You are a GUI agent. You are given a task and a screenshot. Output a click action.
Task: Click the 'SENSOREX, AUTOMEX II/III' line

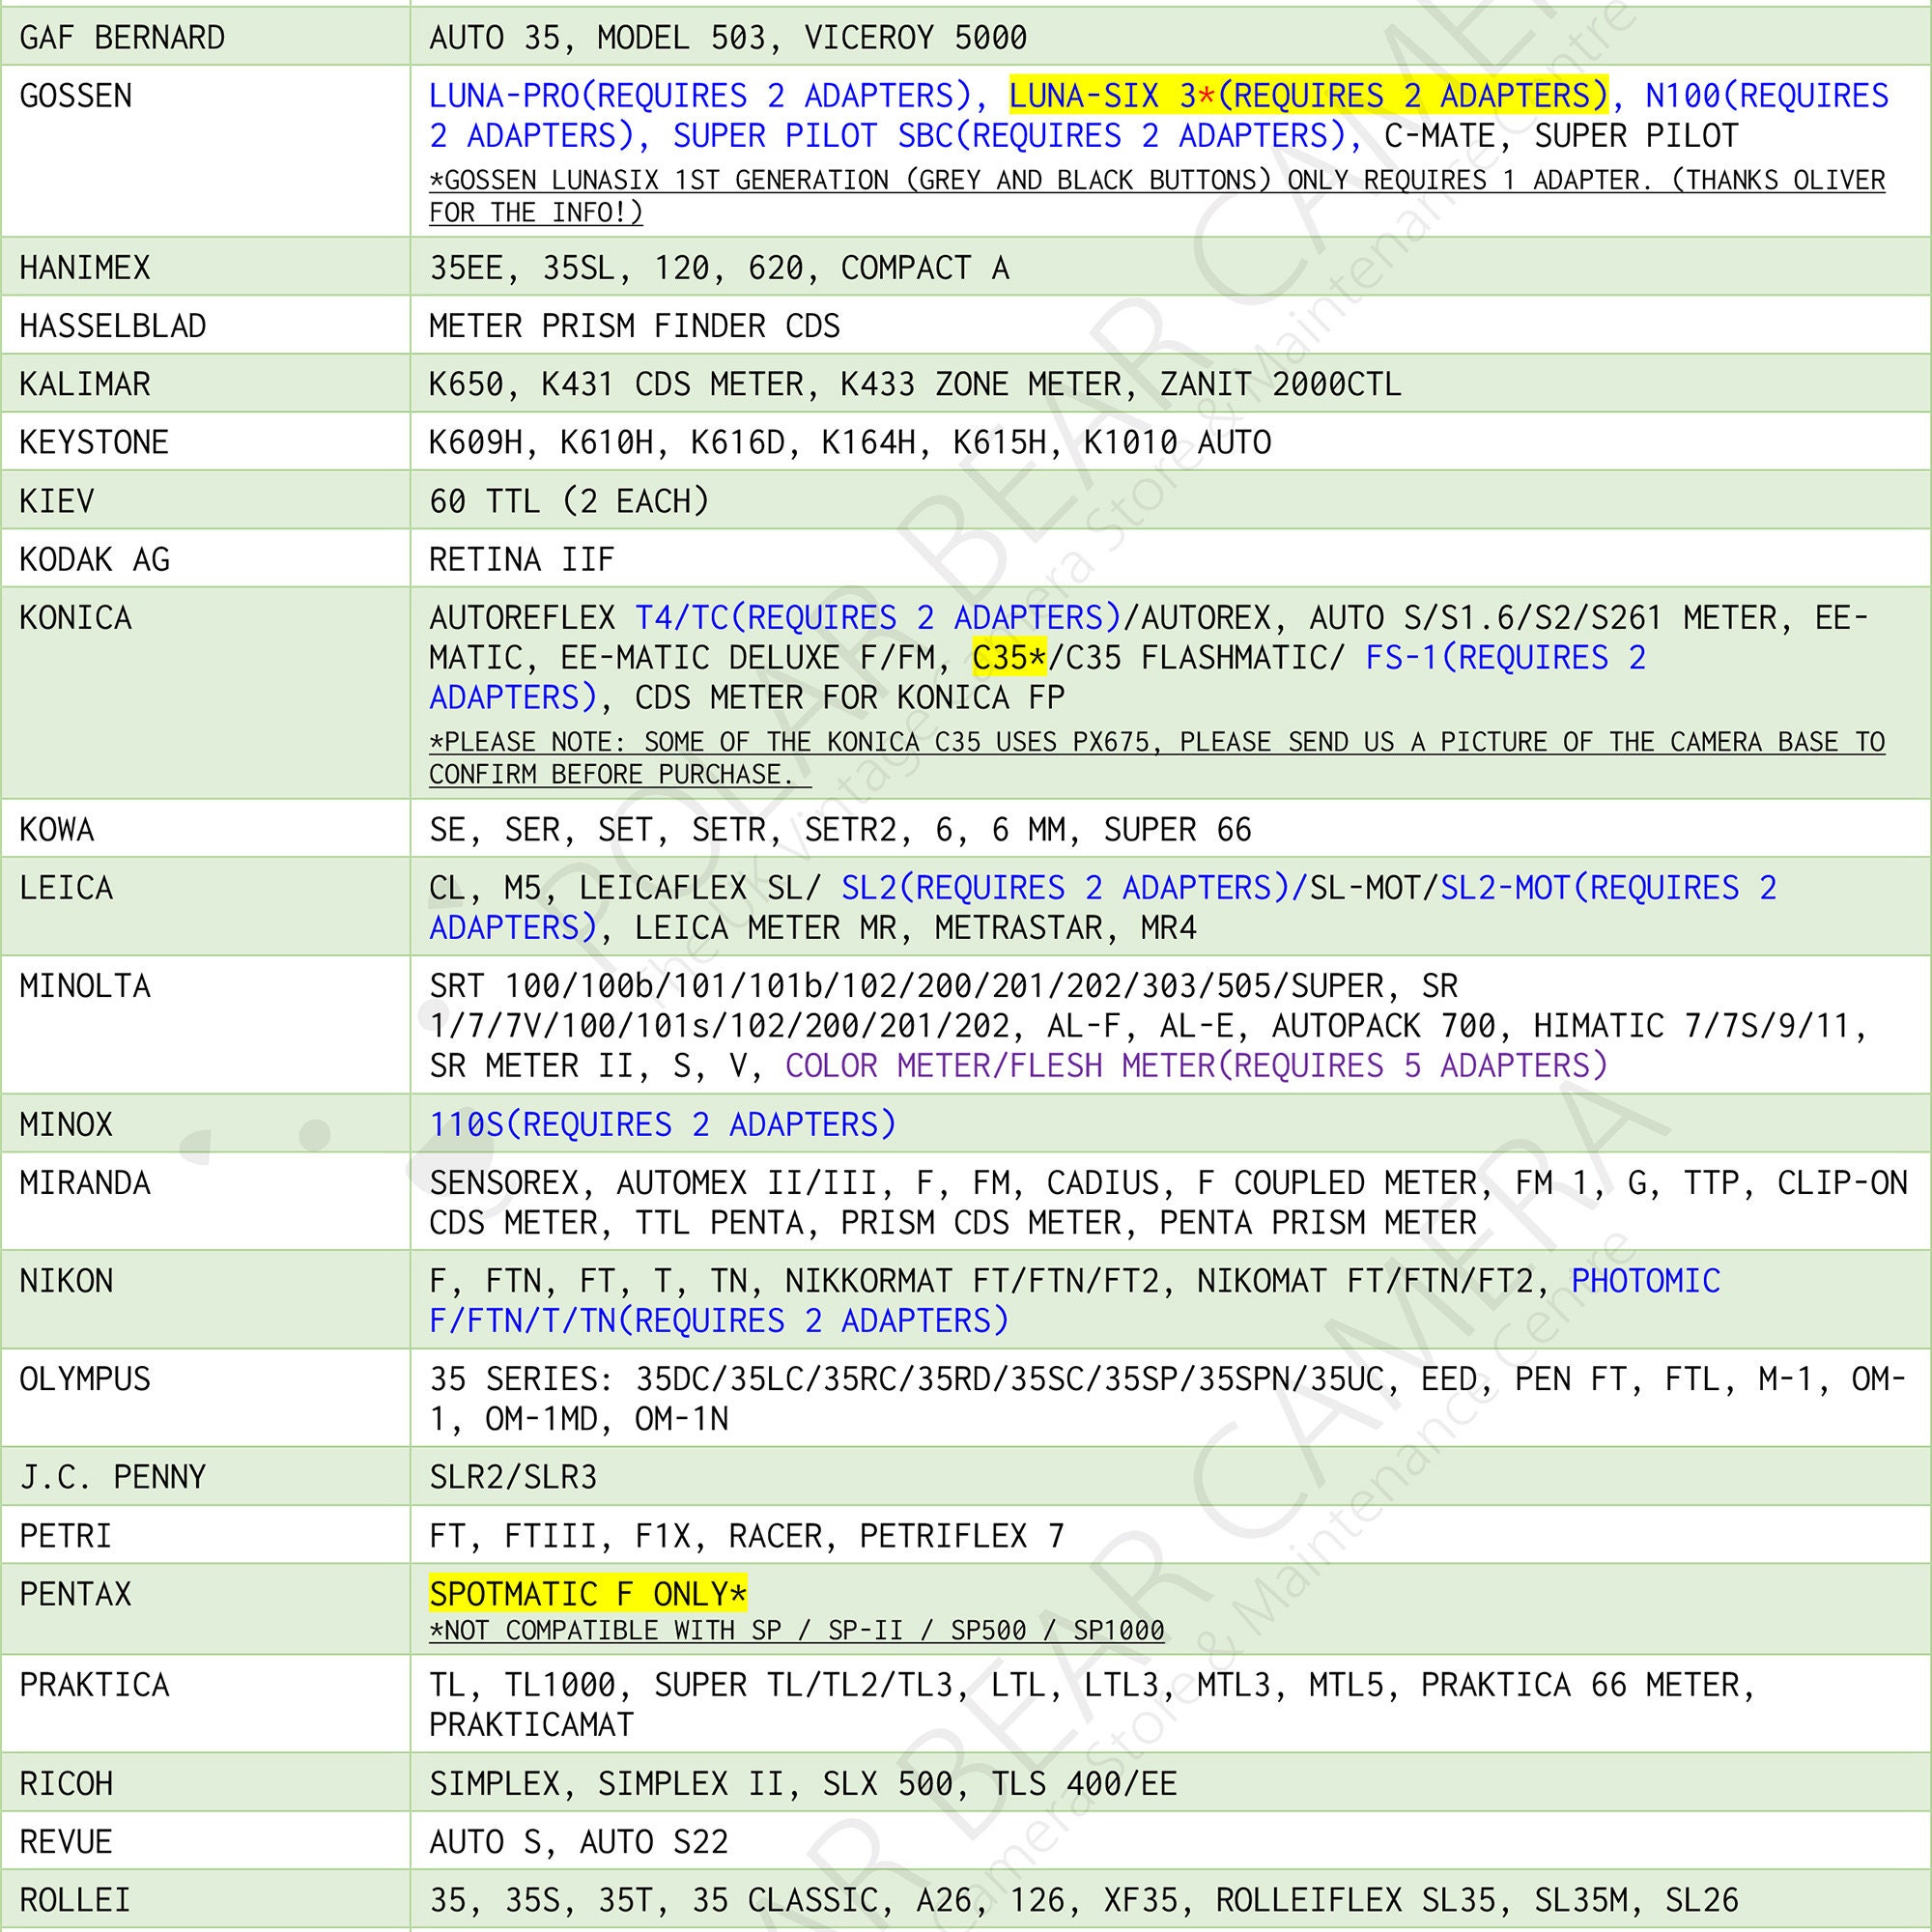[x=1168, y=1183]
